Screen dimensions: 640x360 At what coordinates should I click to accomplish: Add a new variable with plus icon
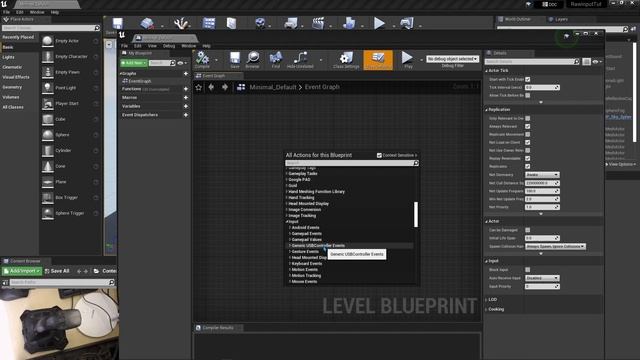pos(186,106)
